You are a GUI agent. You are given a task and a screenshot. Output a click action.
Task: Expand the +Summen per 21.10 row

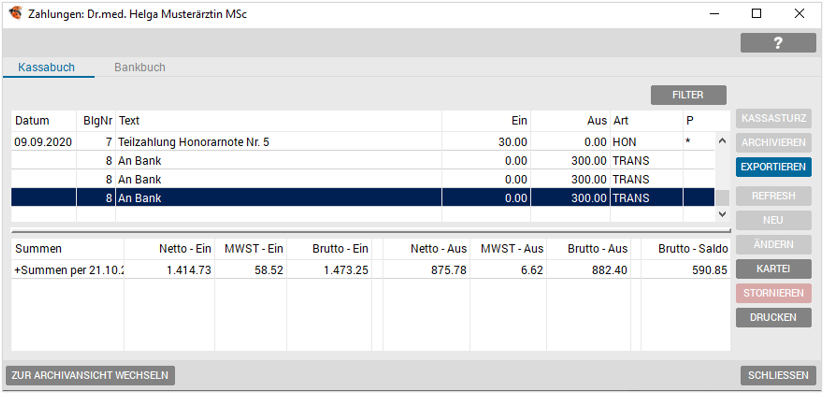(x=67, y=271)
